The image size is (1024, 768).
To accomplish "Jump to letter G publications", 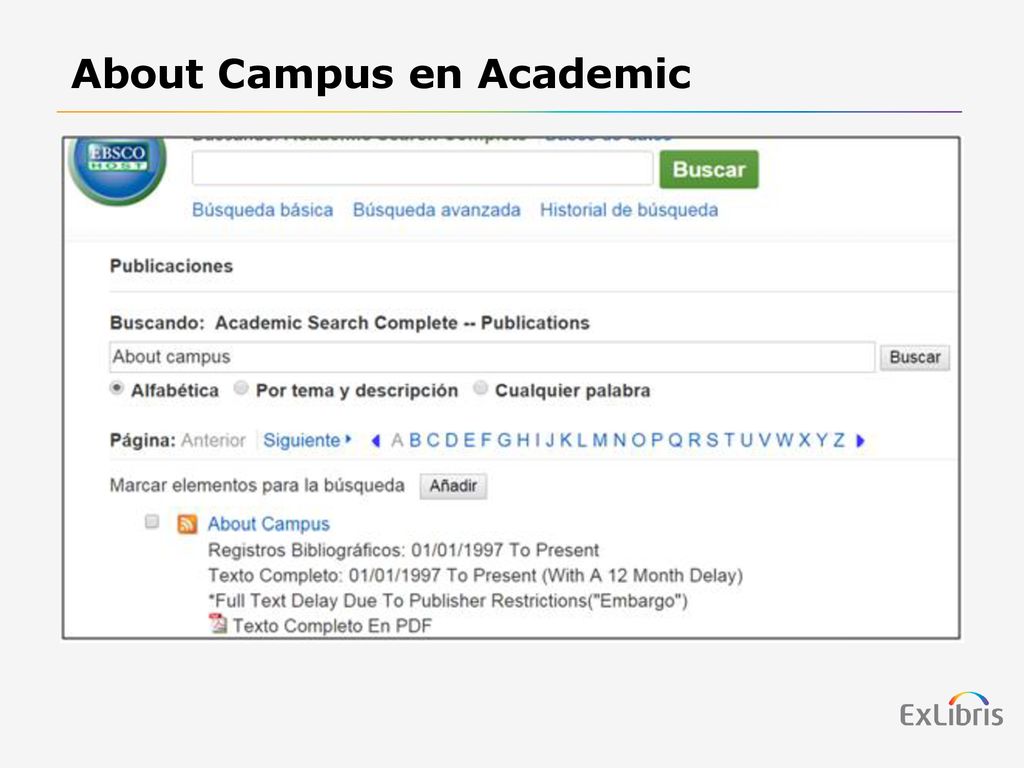I will click(x=504, y=441).
